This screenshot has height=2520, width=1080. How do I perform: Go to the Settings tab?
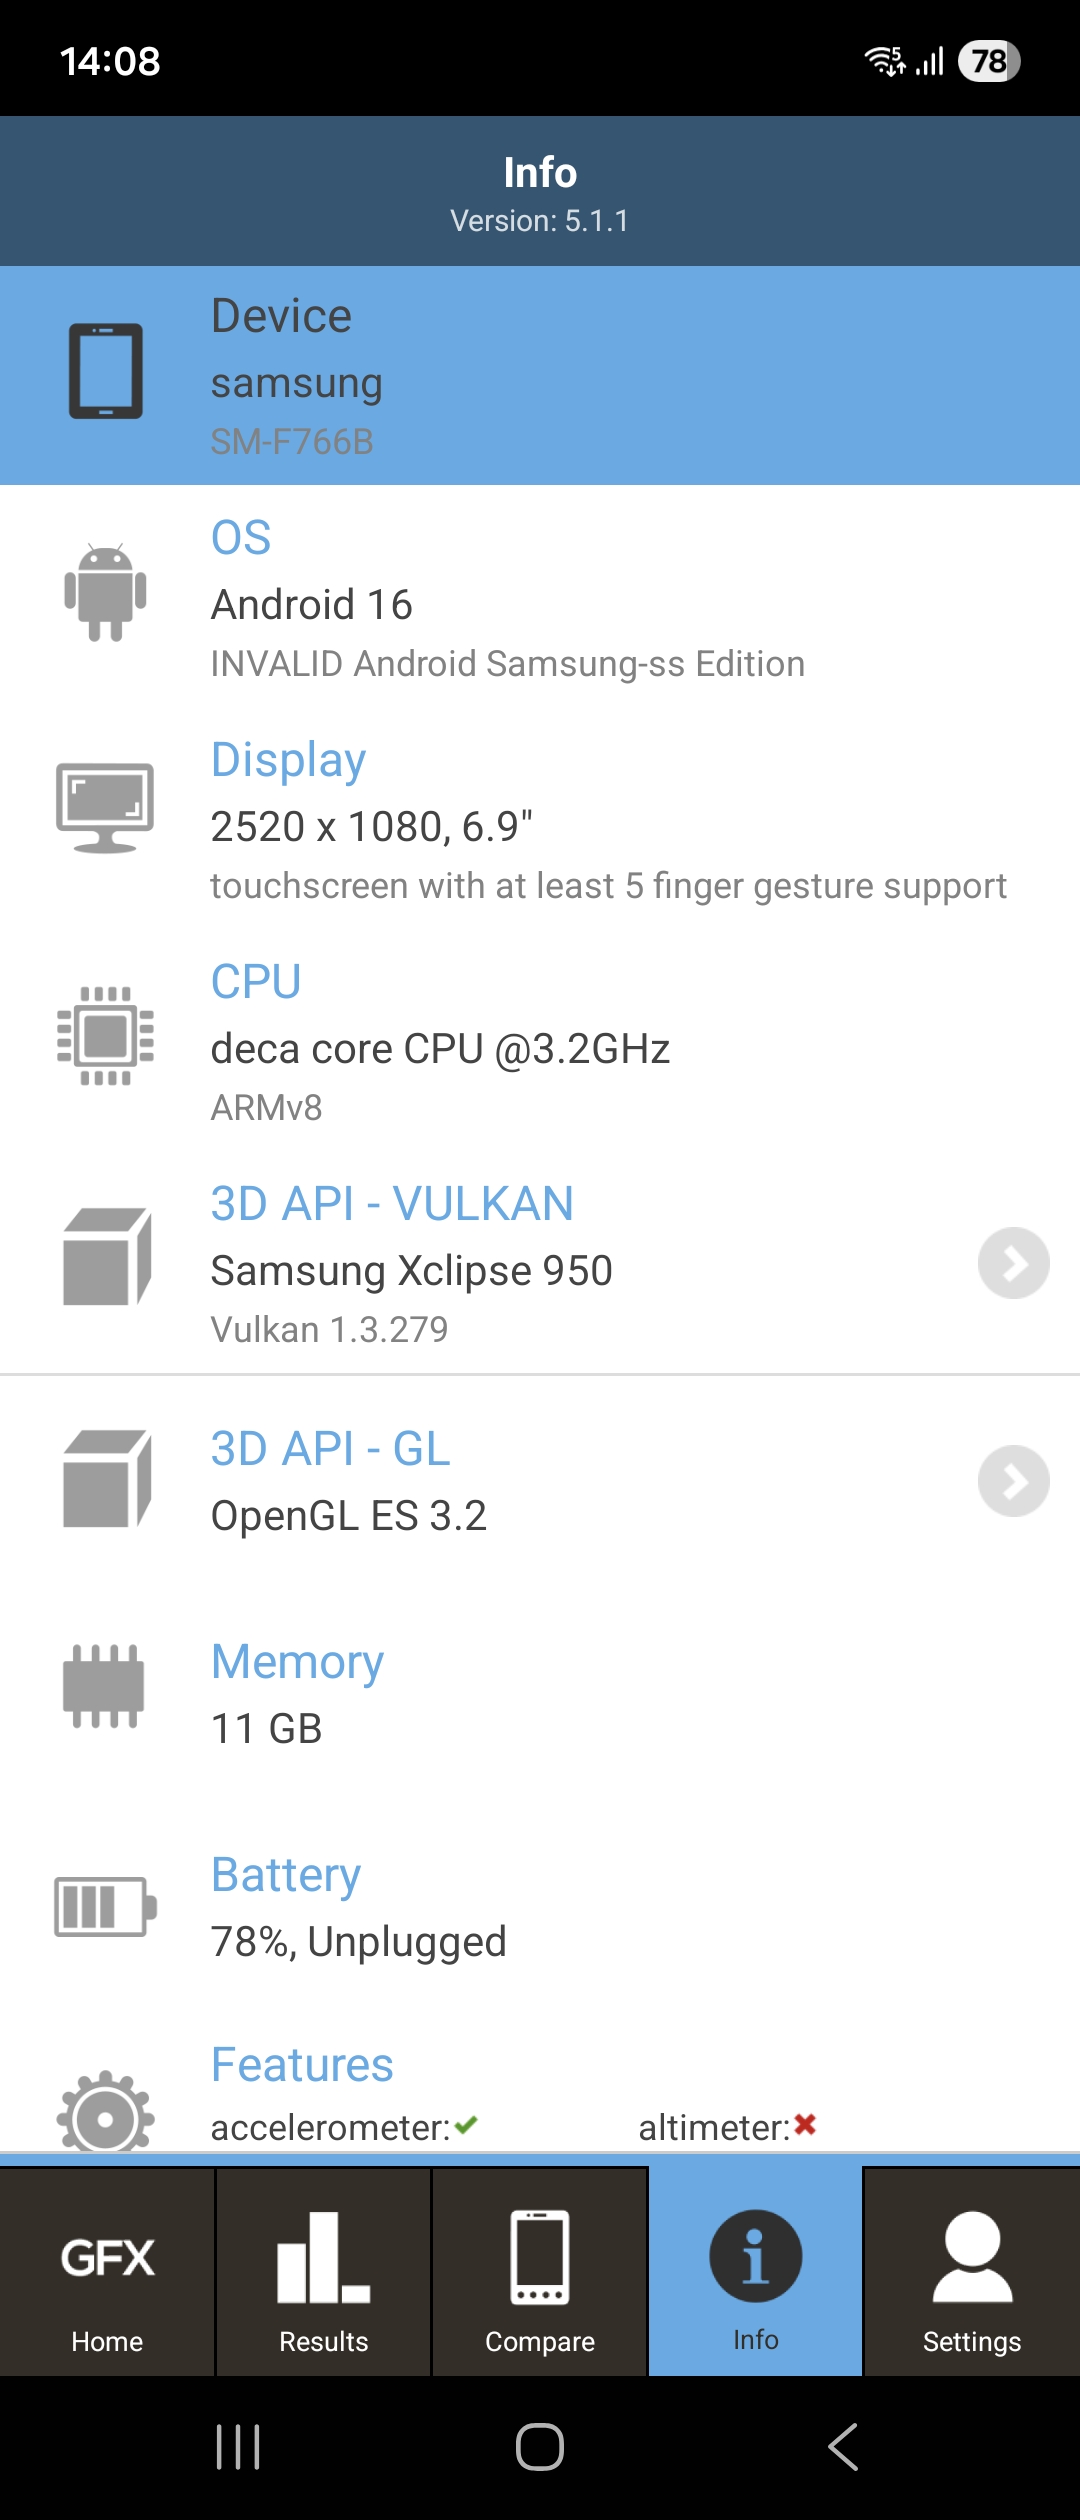971,2272
